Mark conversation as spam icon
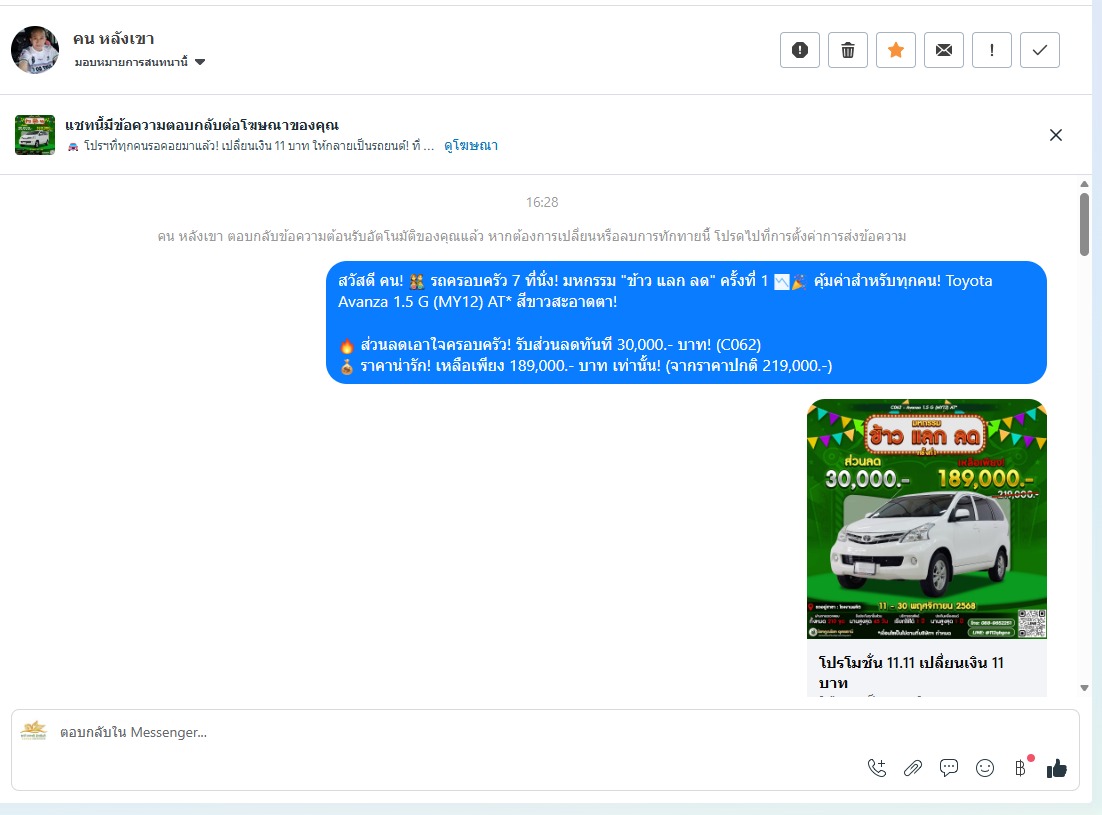Viewport: 1102px width, 815px height. (x=800, y=50)
